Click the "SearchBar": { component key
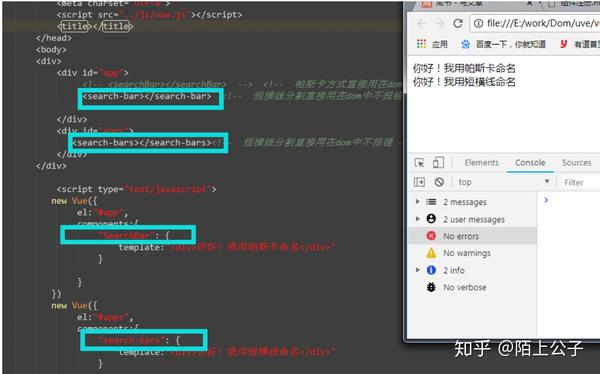Screen dimensions: 600x374 [x=134, y=235]
